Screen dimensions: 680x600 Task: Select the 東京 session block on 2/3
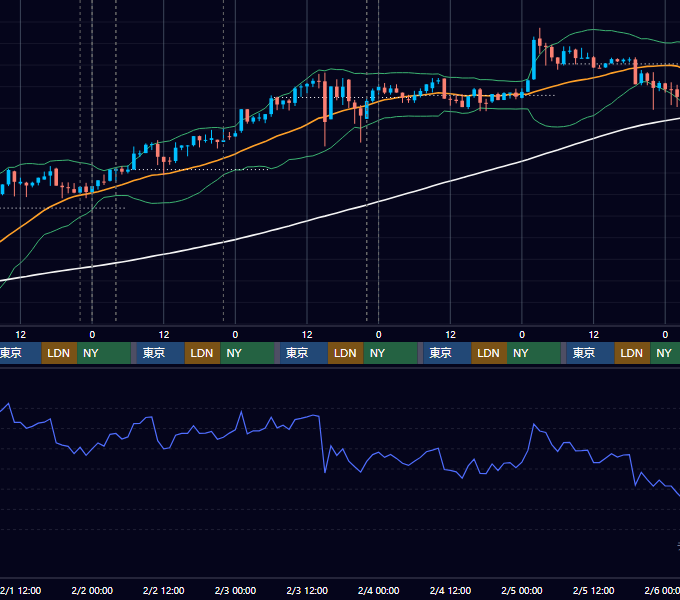(x=304, y=353)
